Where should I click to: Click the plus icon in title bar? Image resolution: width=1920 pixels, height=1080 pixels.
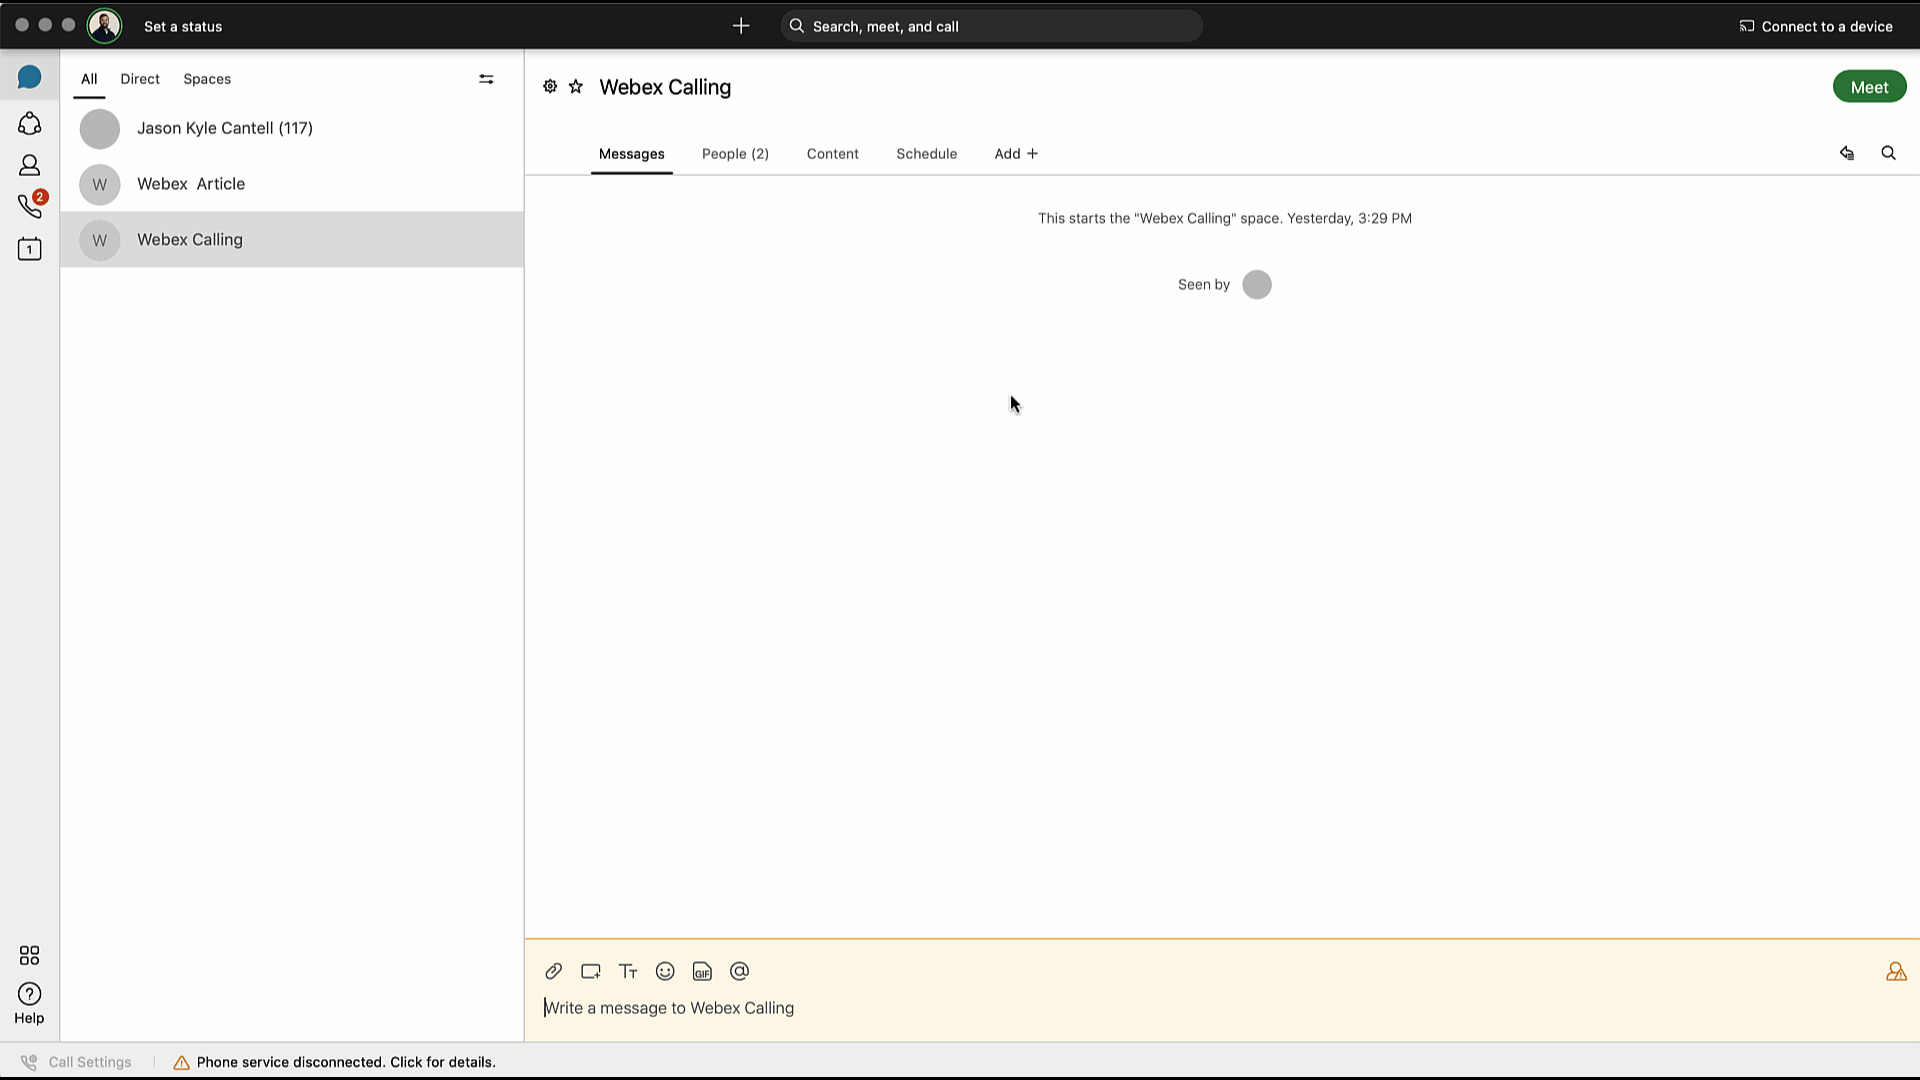pos(741,26)
